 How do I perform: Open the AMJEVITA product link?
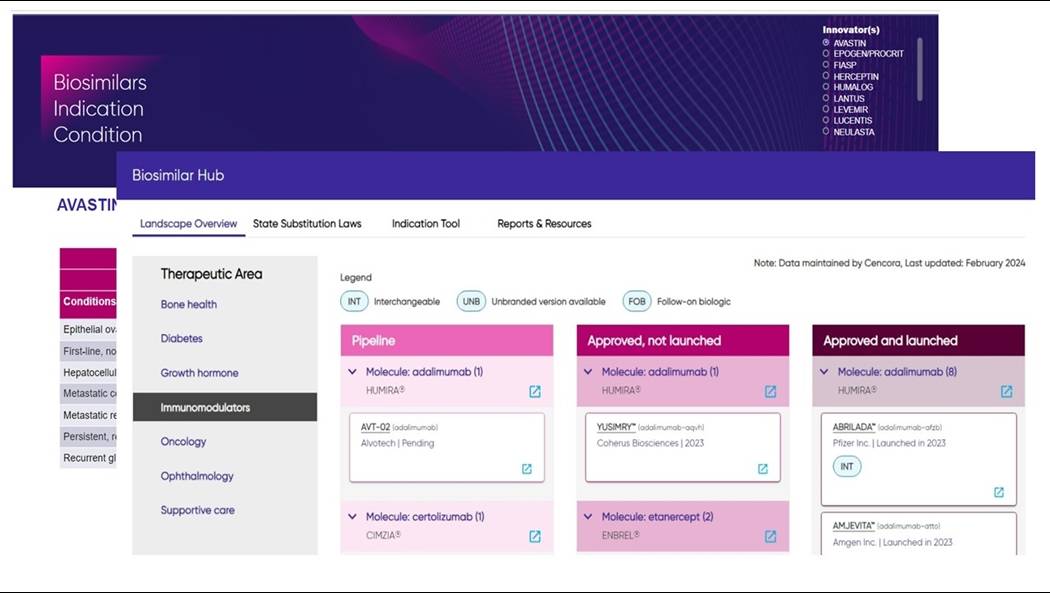(x=854, y=526)
